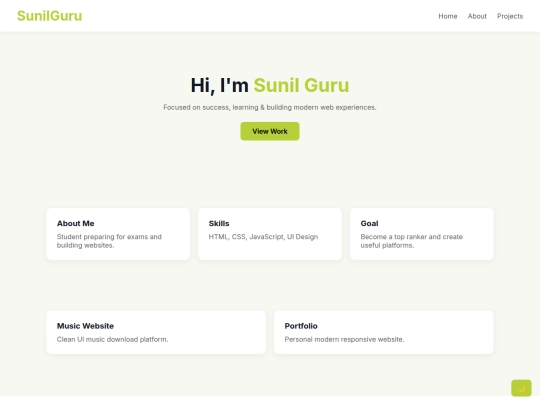This screenshot has height=405, width=540.
Task: Click 'Personal modern responsive website' text
Action: pyautogui.click(x=344, y=340)
